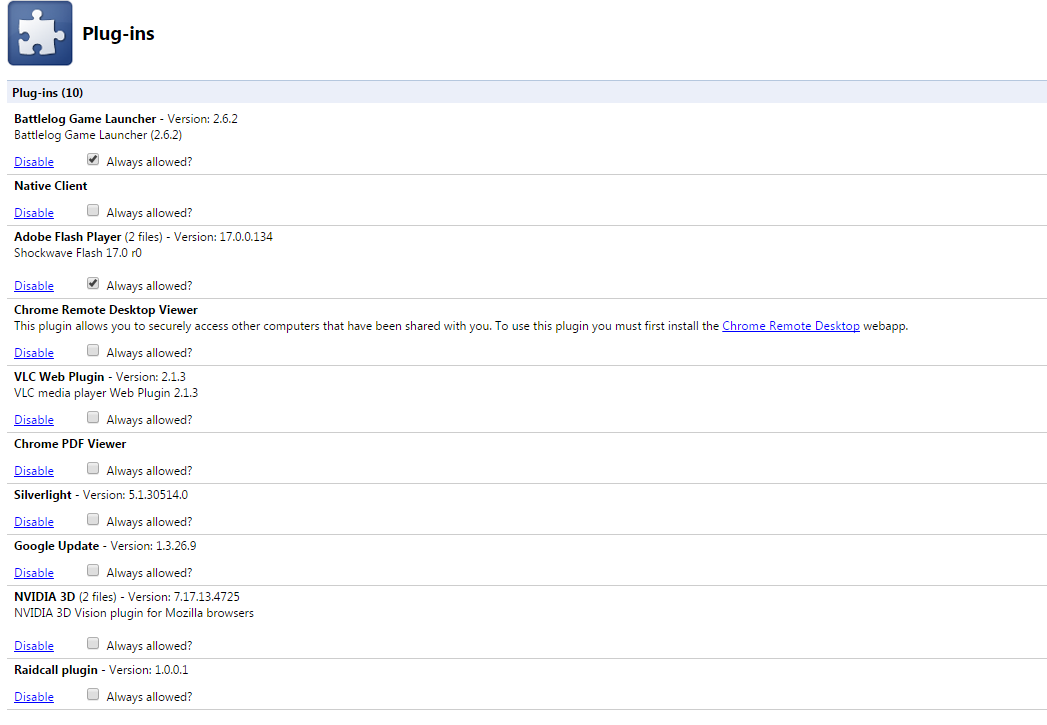1047x725 pixels.
Task: Disable the Native Client plug-in
Action: coord(34,213)
